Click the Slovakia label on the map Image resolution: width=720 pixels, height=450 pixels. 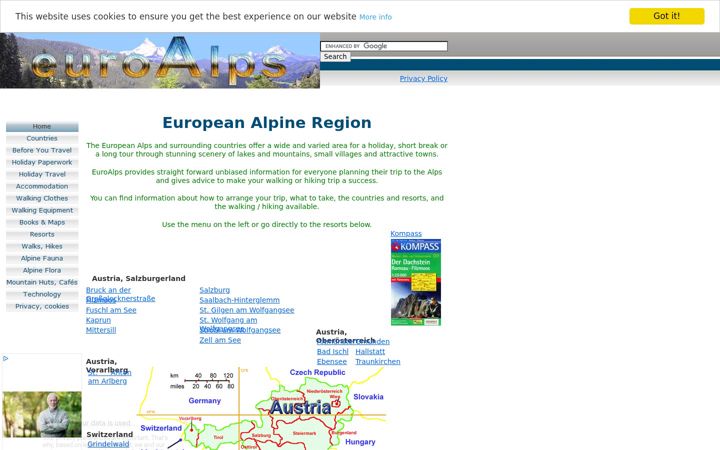click(x=368, y=397)
